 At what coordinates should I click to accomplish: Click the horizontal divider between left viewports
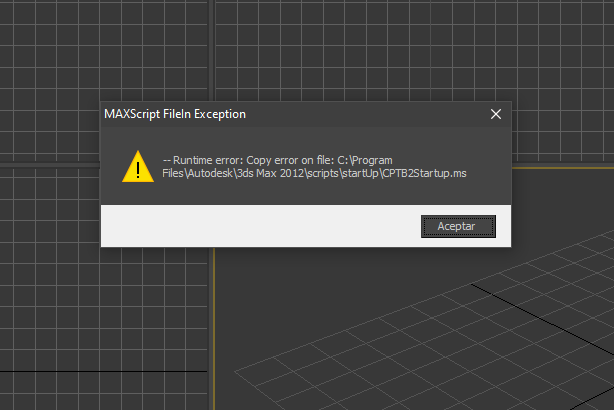point(50,165)
